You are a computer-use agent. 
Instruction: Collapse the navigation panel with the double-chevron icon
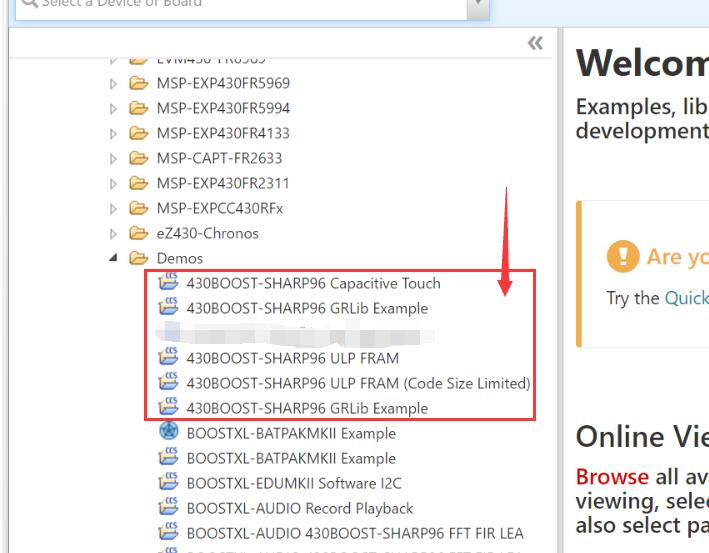(x=535, y=43)
